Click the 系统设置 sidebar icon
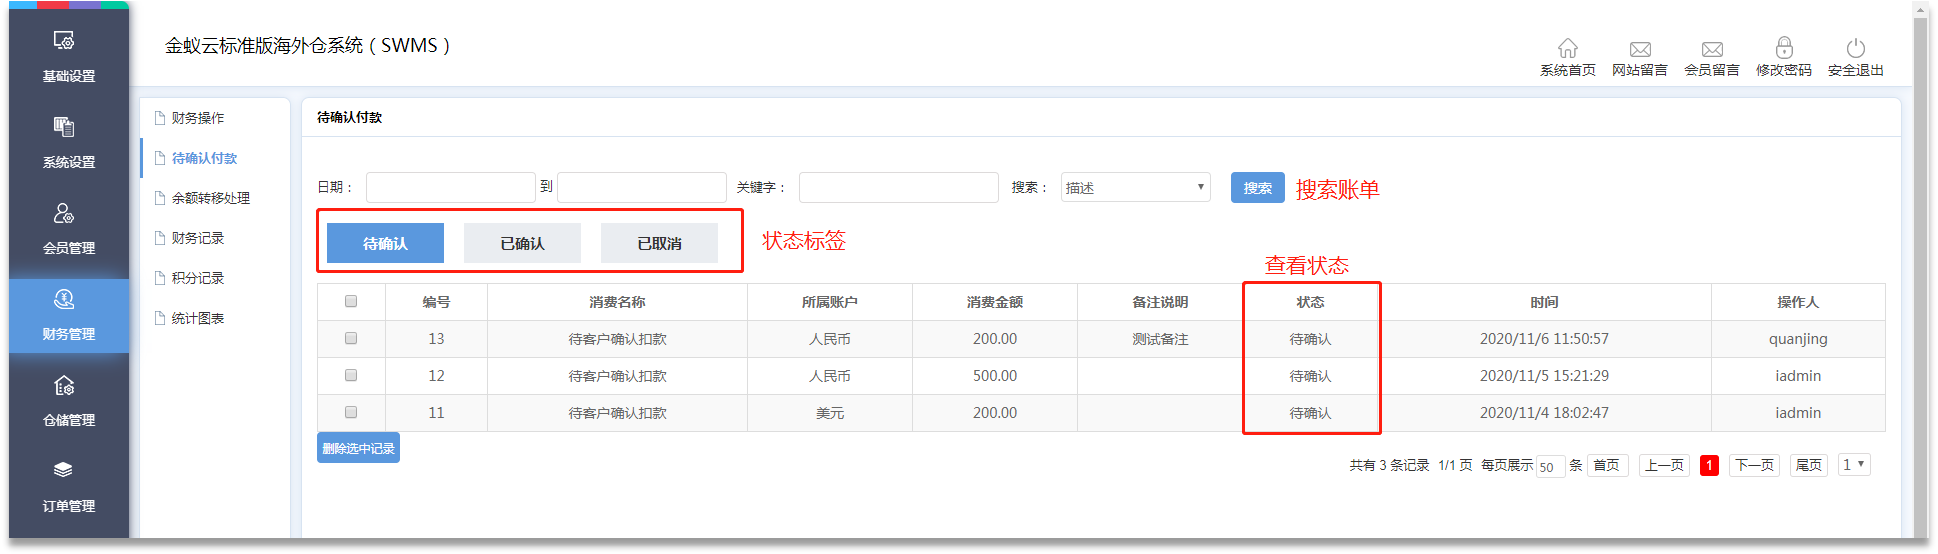1938x554 pixels. [64, 128]
